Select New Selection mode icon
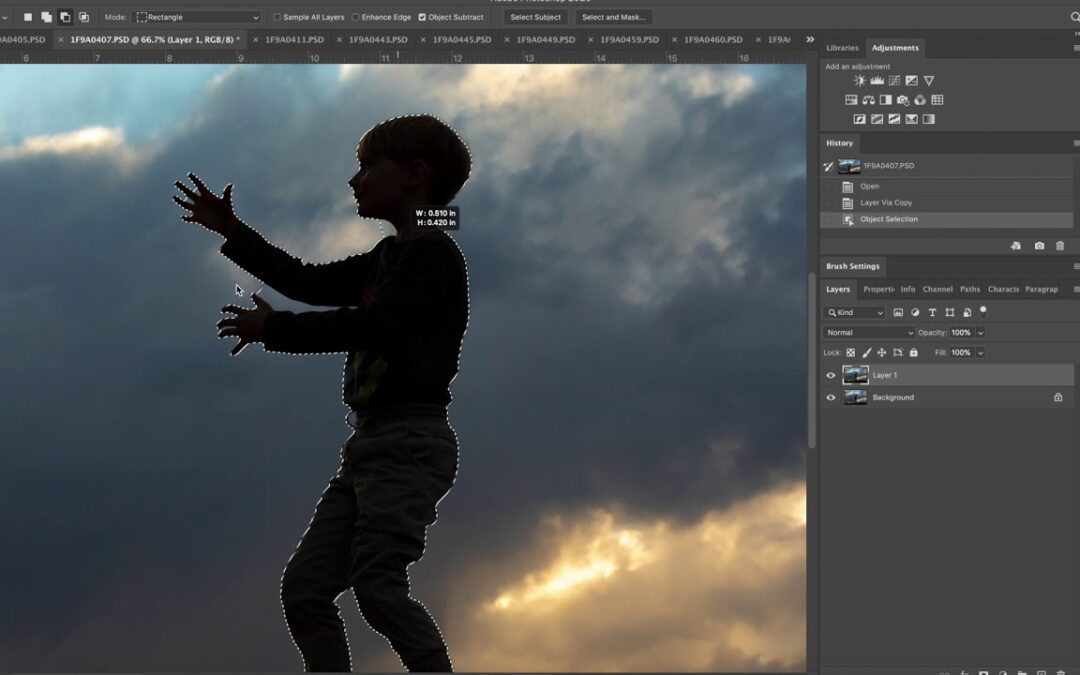This screenshot has width=1080, height=675. (28, 17)
